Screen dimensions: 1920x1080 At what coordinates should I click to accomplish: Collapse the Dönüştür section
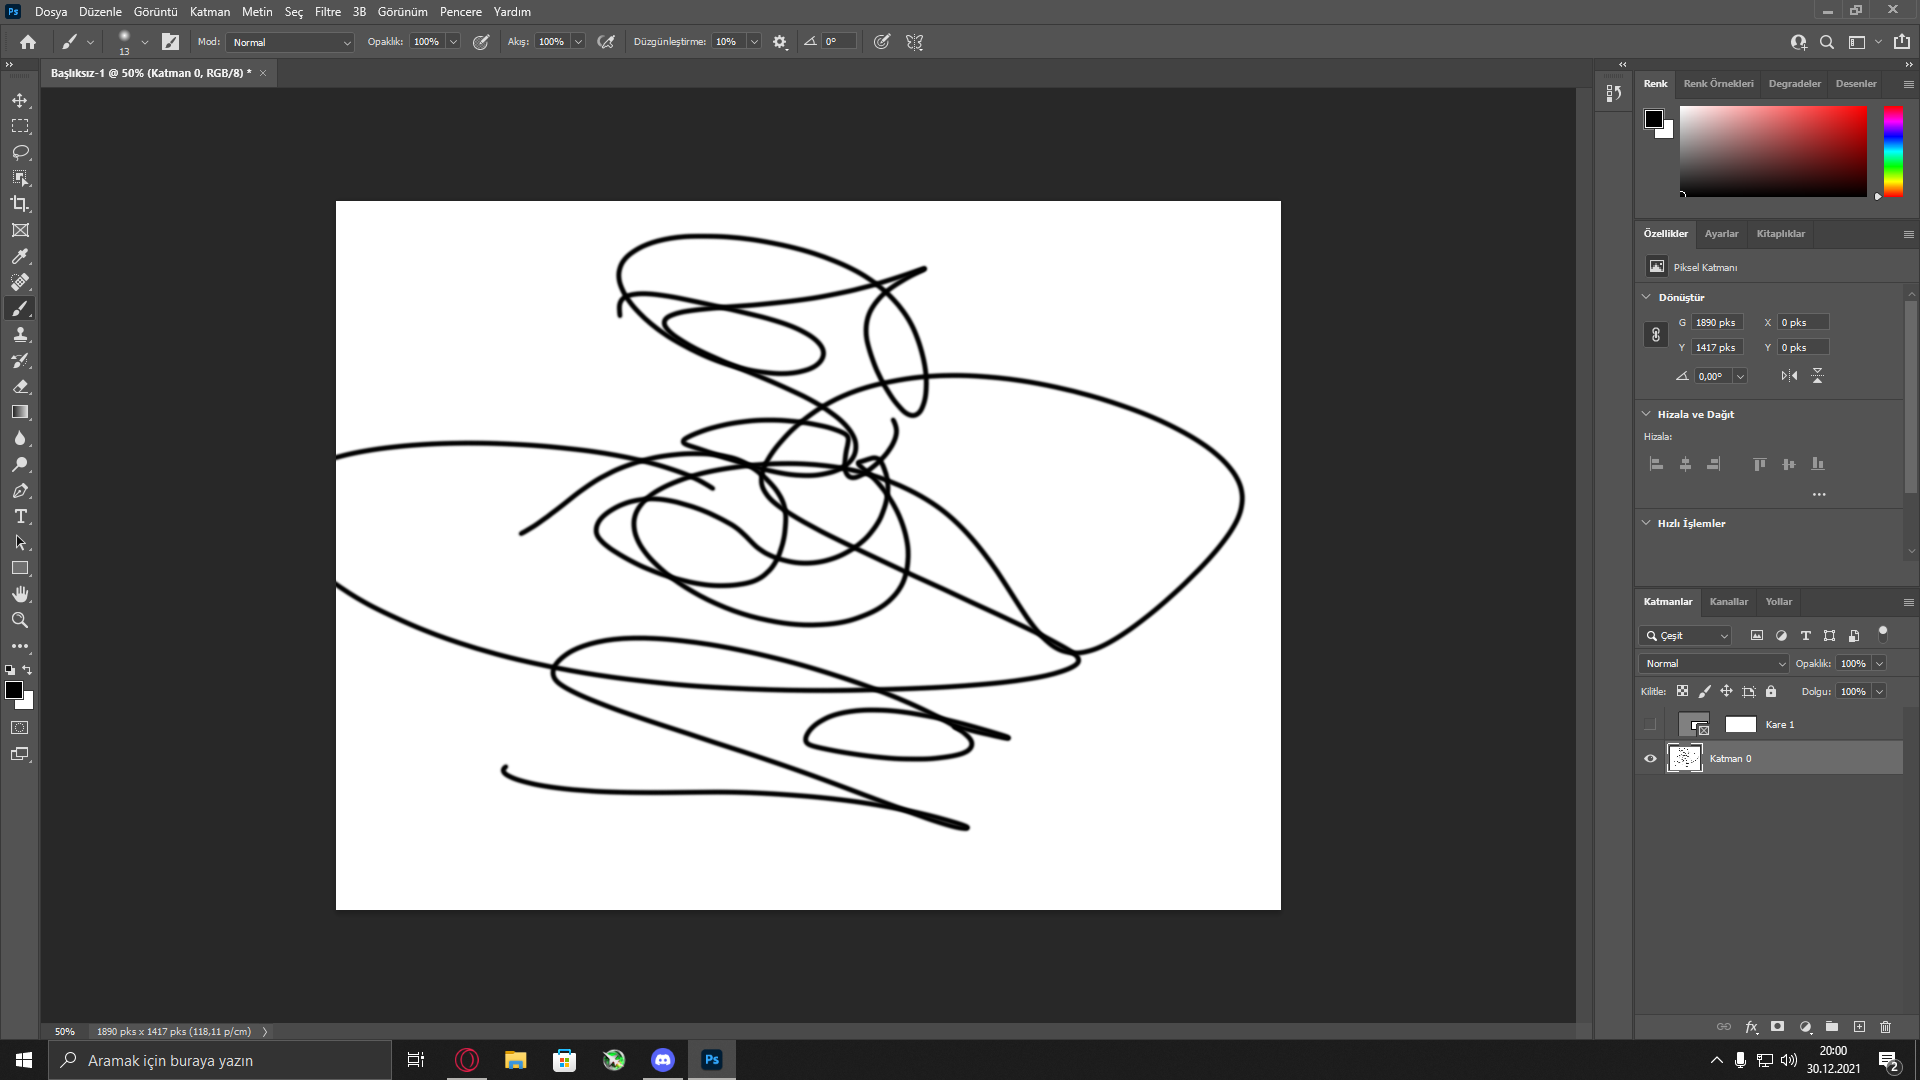pyautogui.click(x=1647, y=297)
